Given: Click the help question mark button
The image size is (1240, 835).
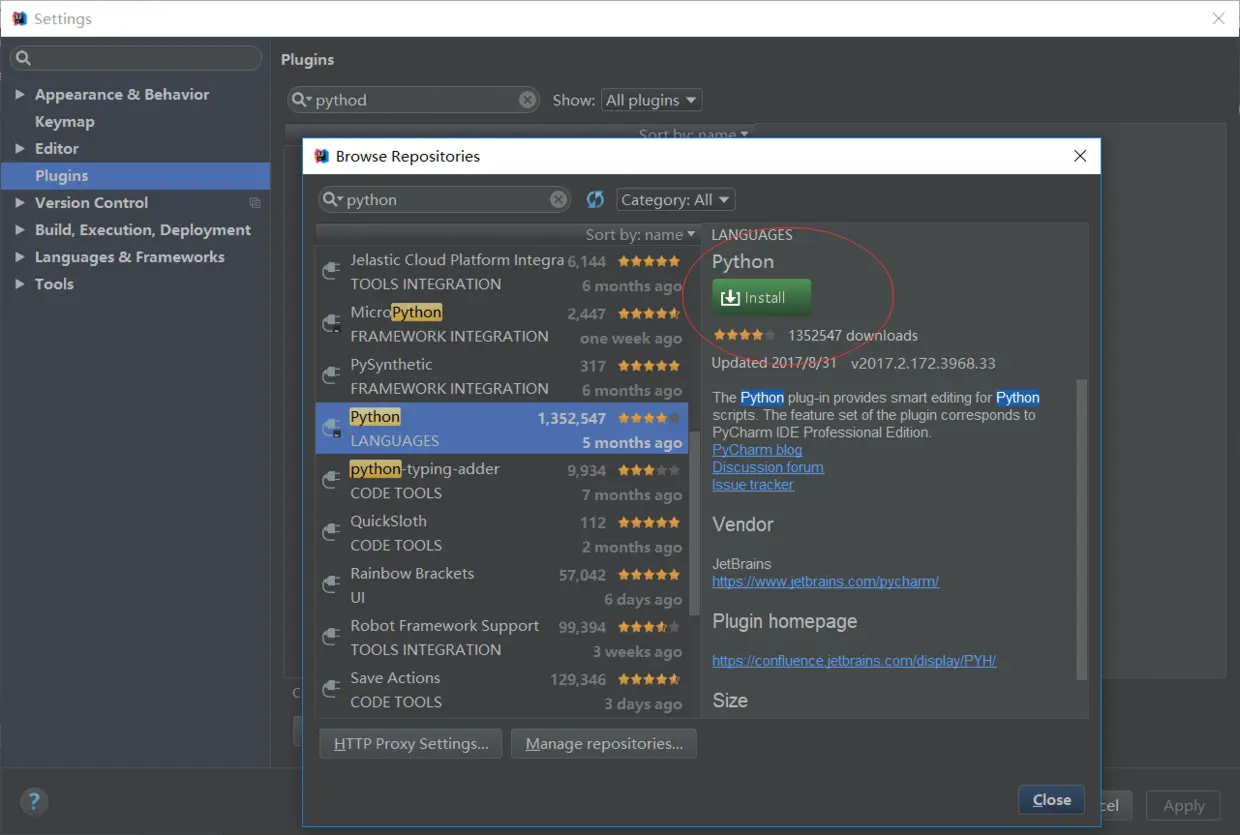Looking at the screenshot, I should 34,801.
